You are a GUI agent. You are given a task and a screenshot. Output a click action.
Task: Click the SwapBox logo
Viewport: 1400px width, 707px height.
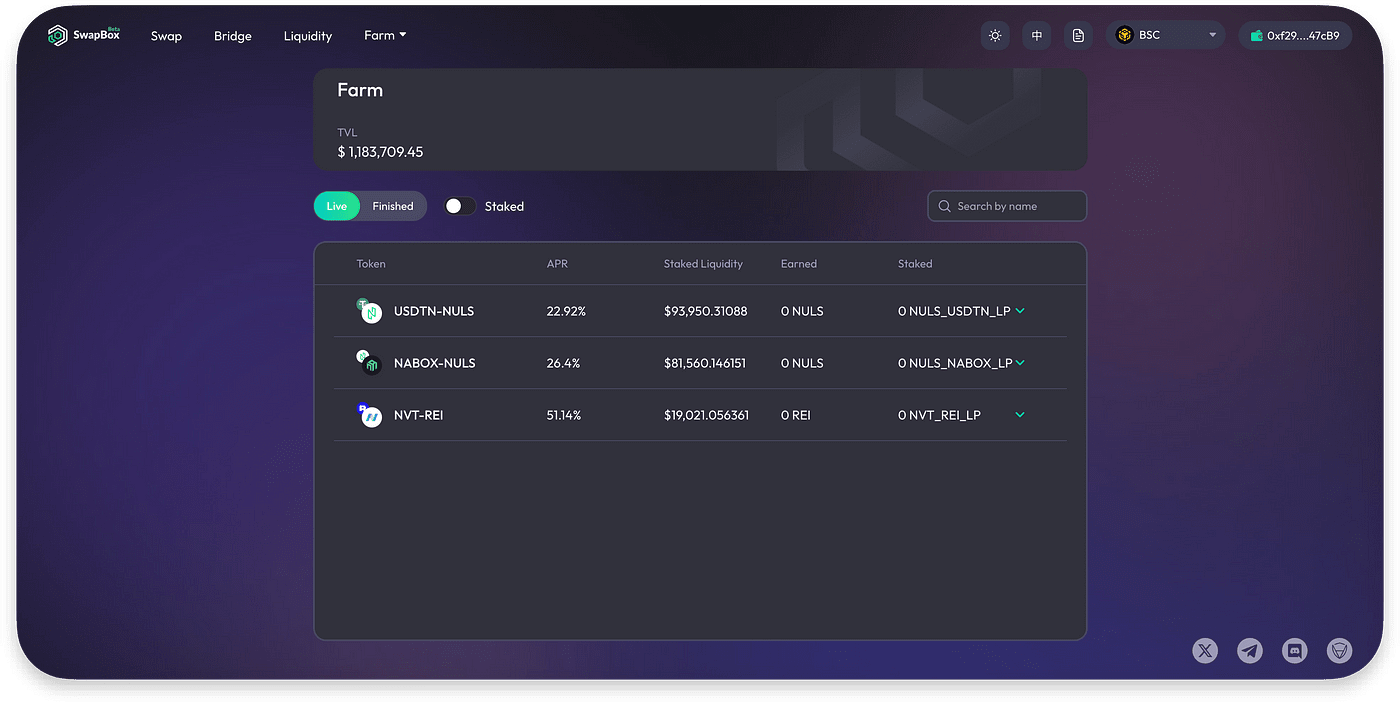tap(84, 35)
